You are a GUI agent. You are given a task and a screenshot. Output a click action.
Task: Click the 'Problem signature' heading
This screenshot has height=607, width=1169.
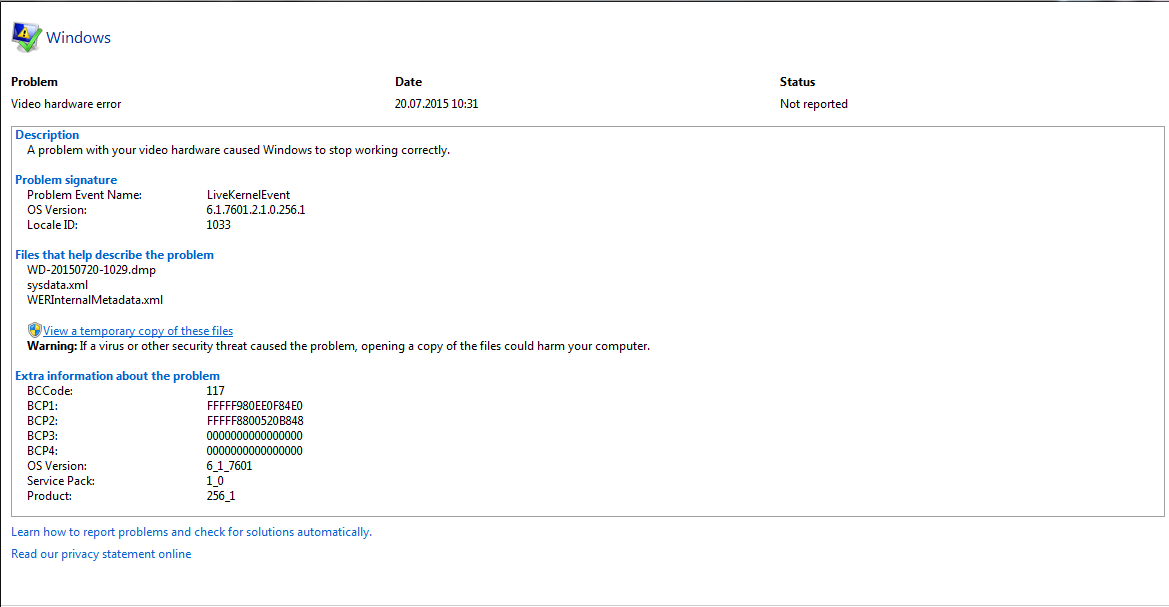[x=66, y=180]
